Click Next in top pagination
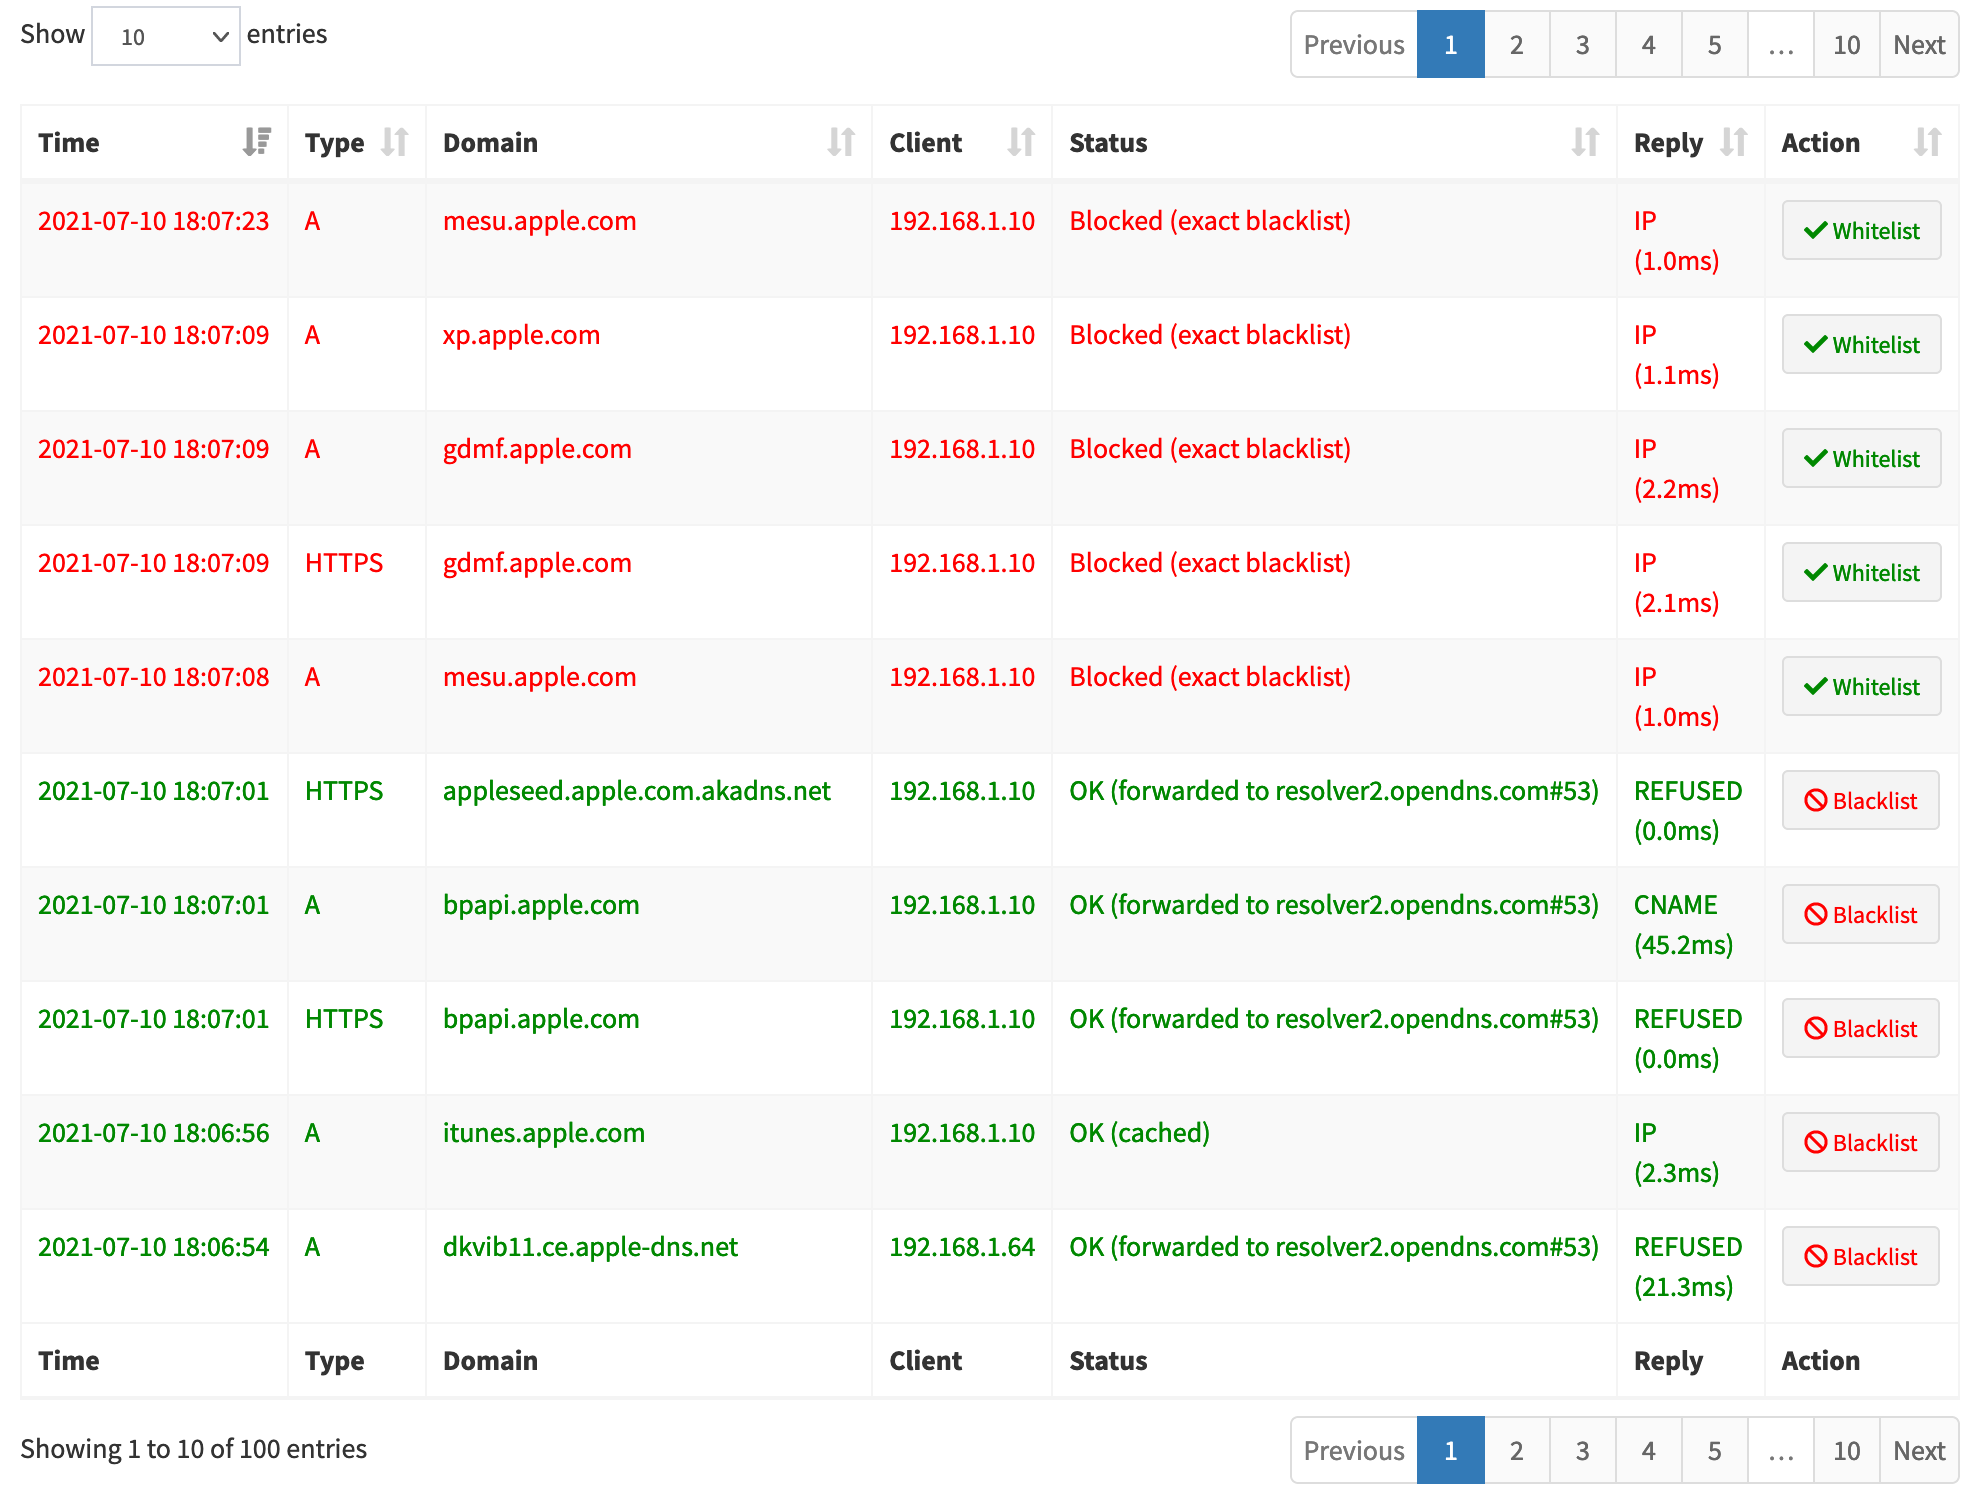Screen dimensions: 1980x1499 (x=1919, y=44)
